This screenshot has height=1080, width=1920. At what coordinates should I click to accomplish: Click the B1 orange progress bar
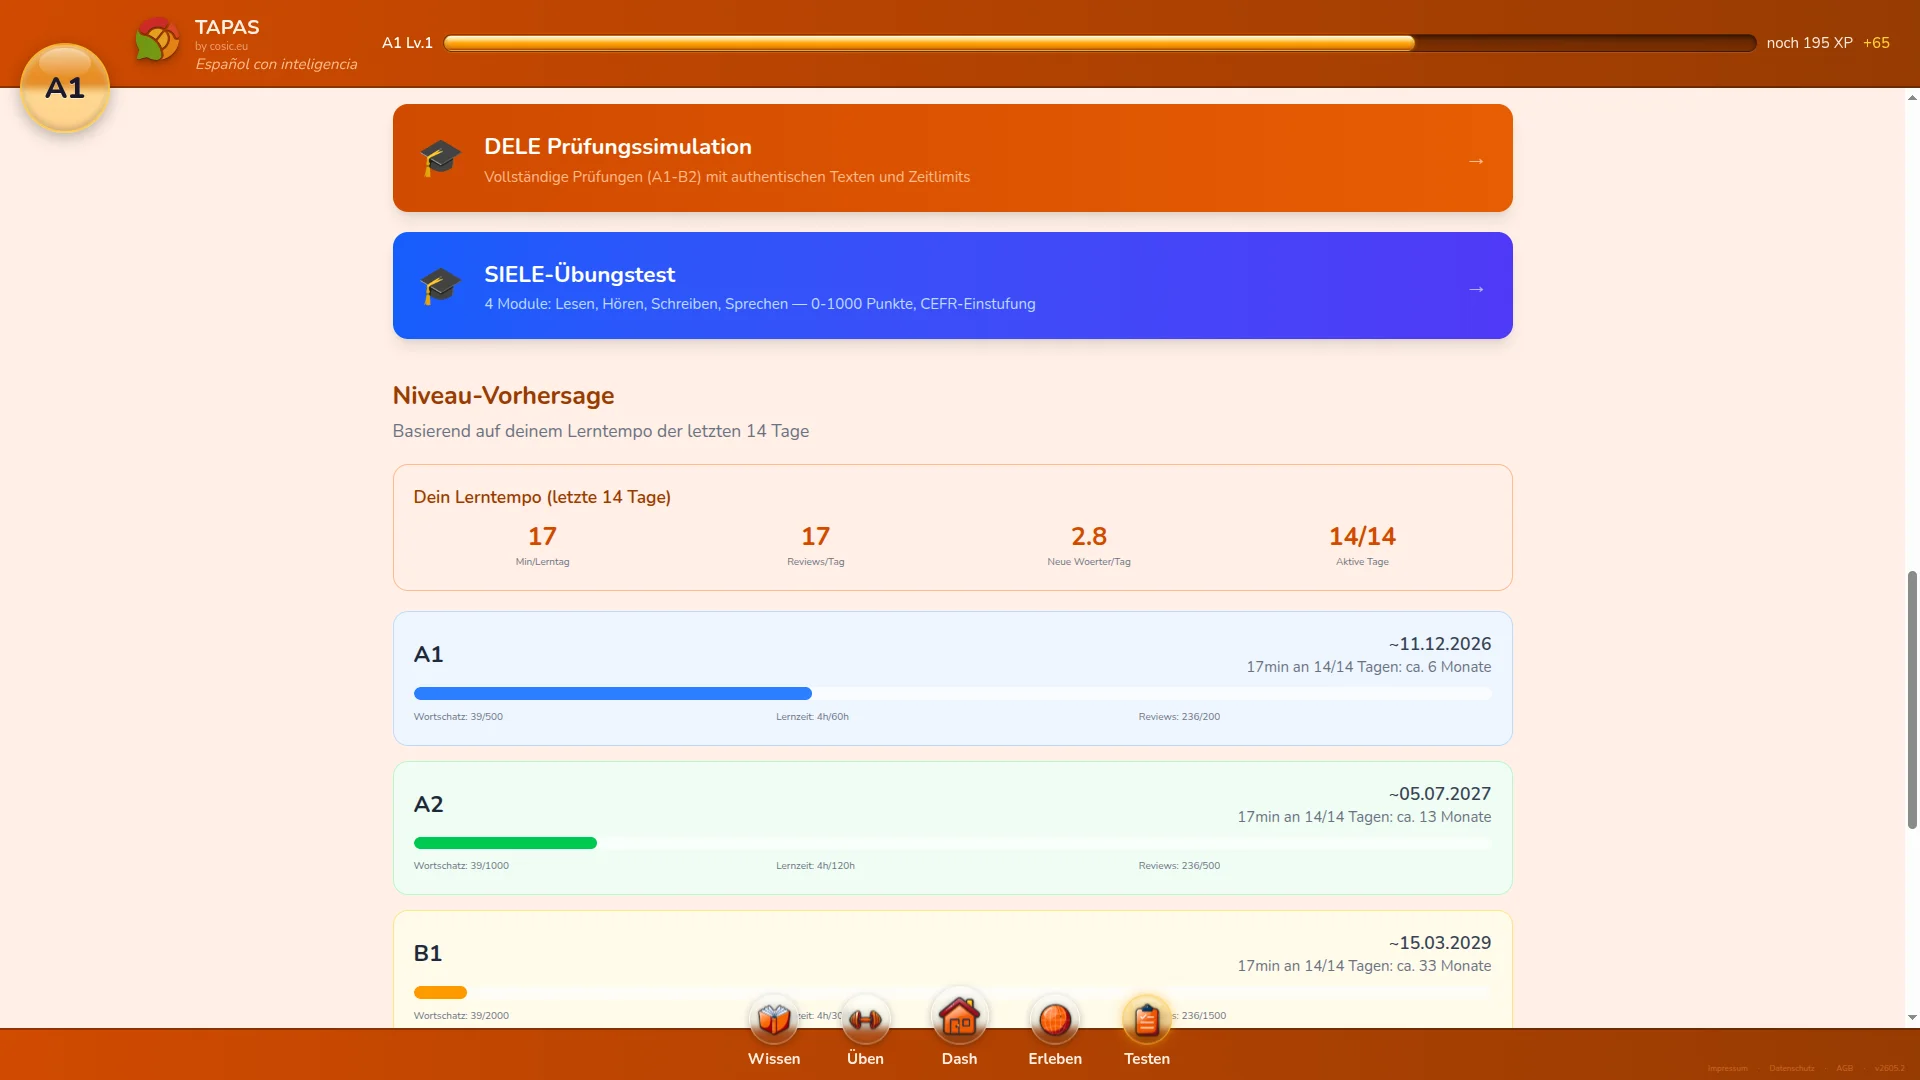[x=952, y=992]
